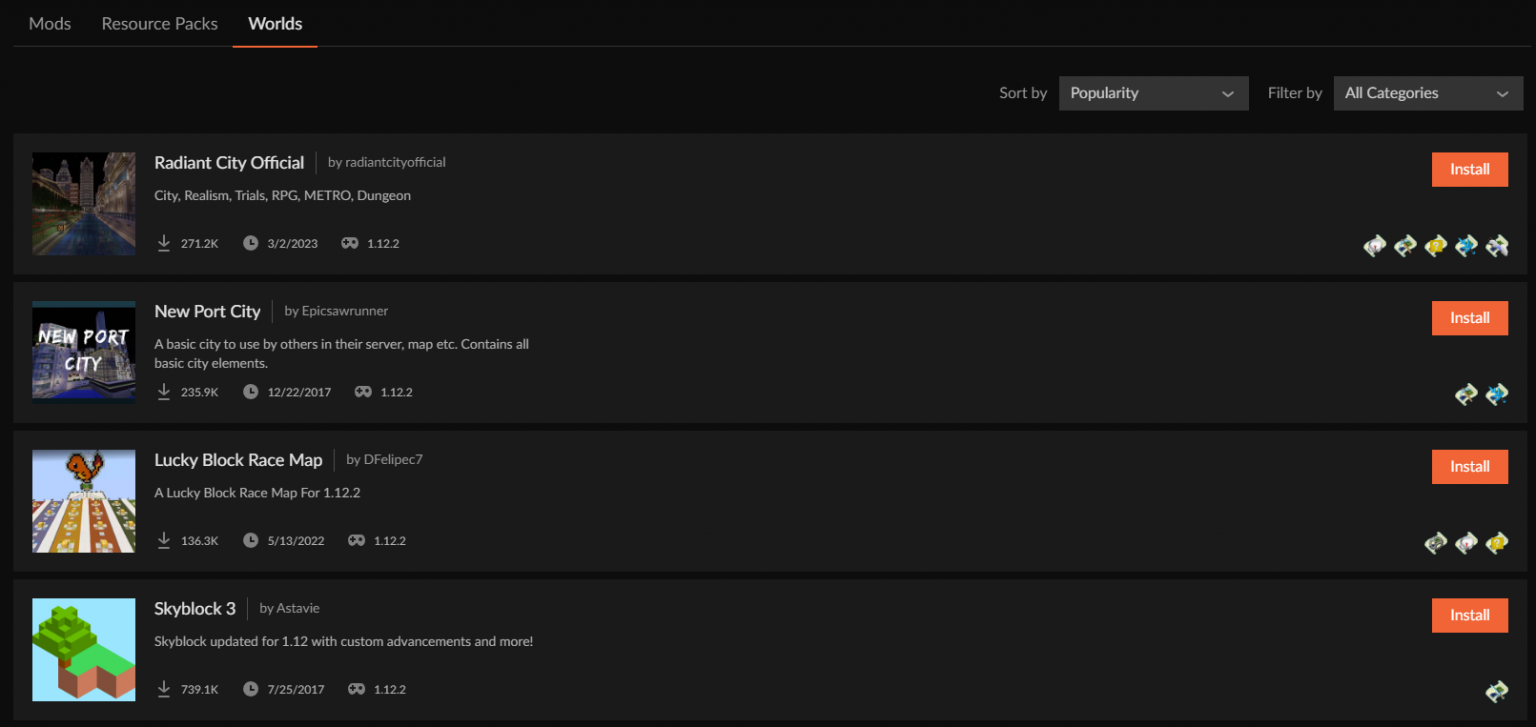Viewport: 1536px width, 727px height.
Task: Click the download count icon beside 739.1K
Action: (163, 689)
